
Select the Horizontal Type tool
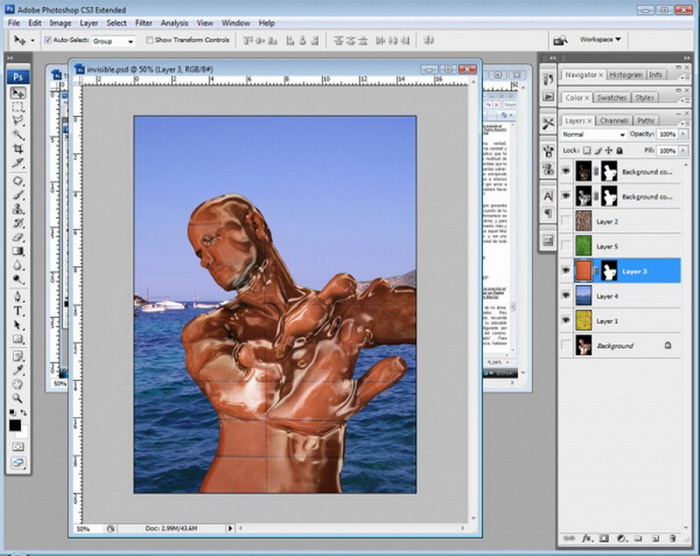click(x=18, y=311)
